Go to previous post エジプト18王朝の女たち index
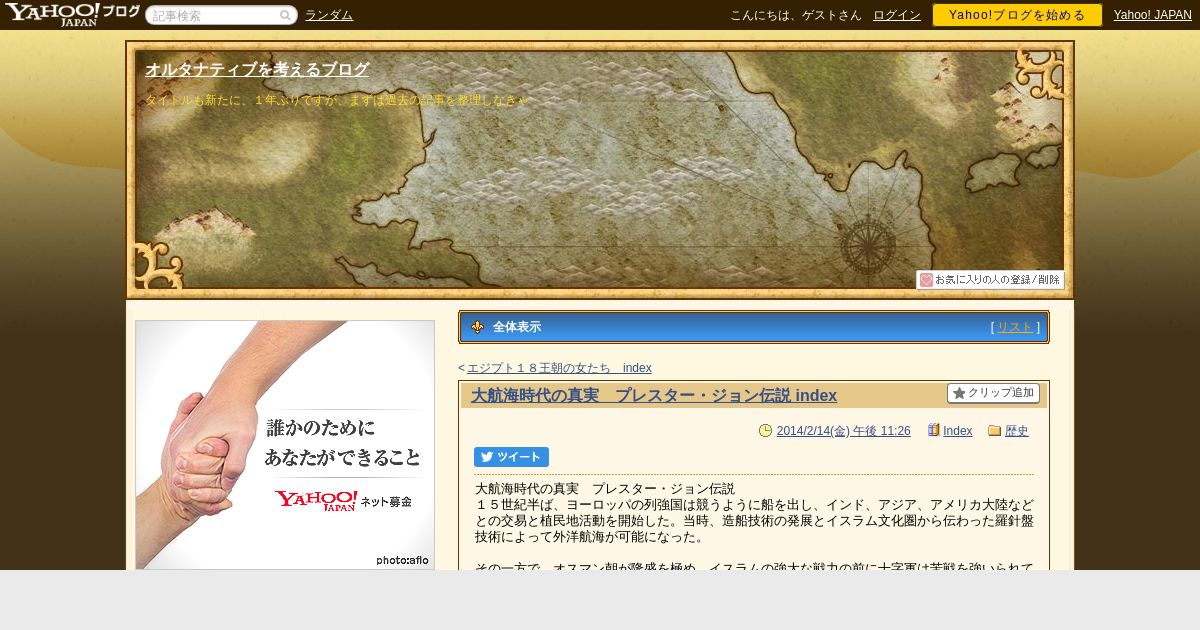 [559, 368]
